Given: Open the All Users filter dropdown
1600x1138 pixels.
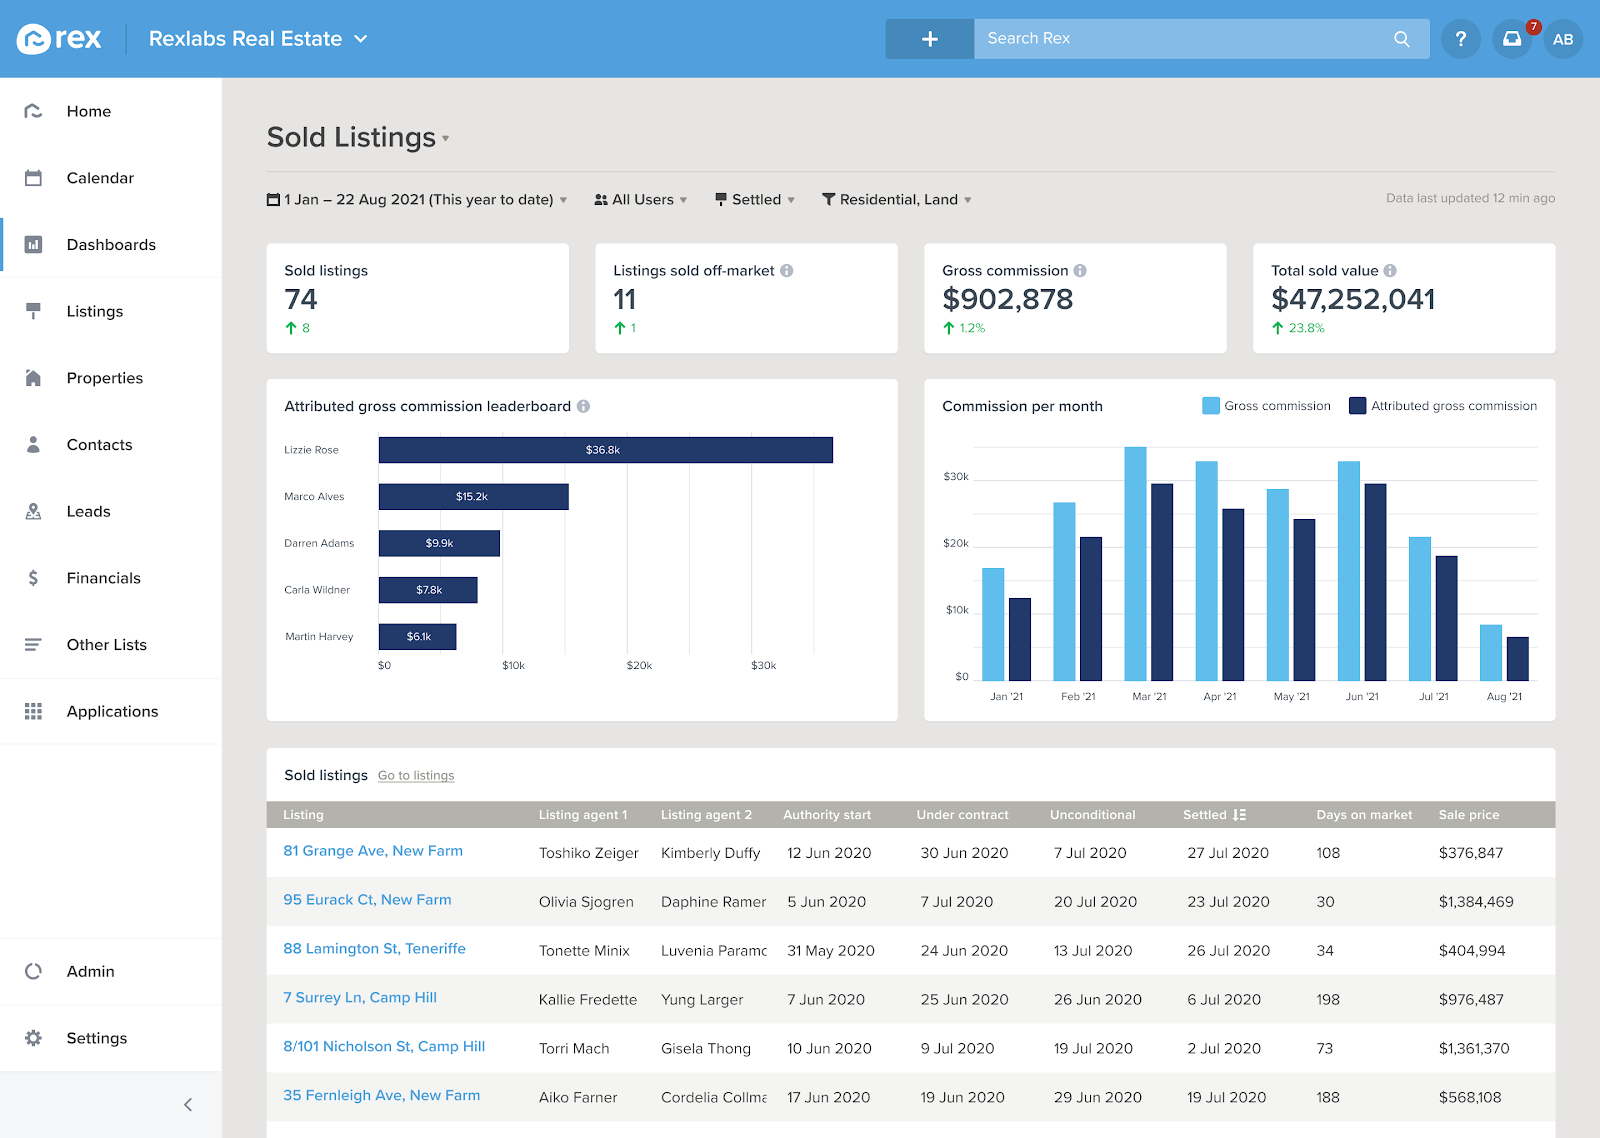Looking at the screenshot, I should coord(641,200).
